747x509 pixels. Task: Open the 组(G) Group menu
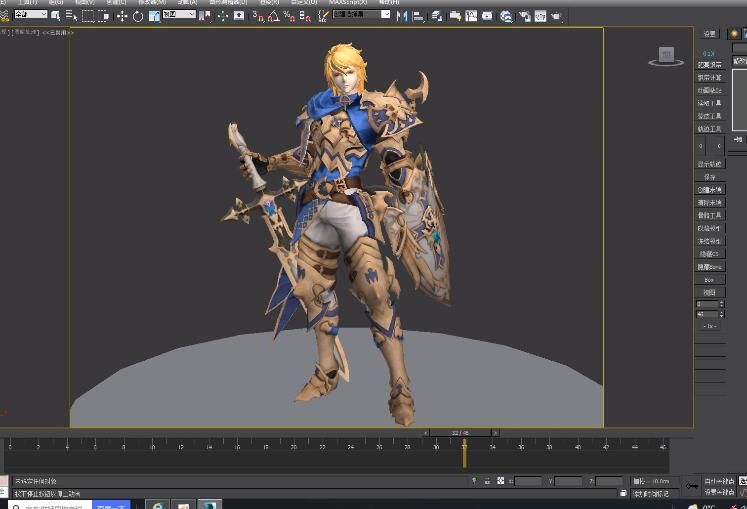pyautogui.click(x=56, y=2)
